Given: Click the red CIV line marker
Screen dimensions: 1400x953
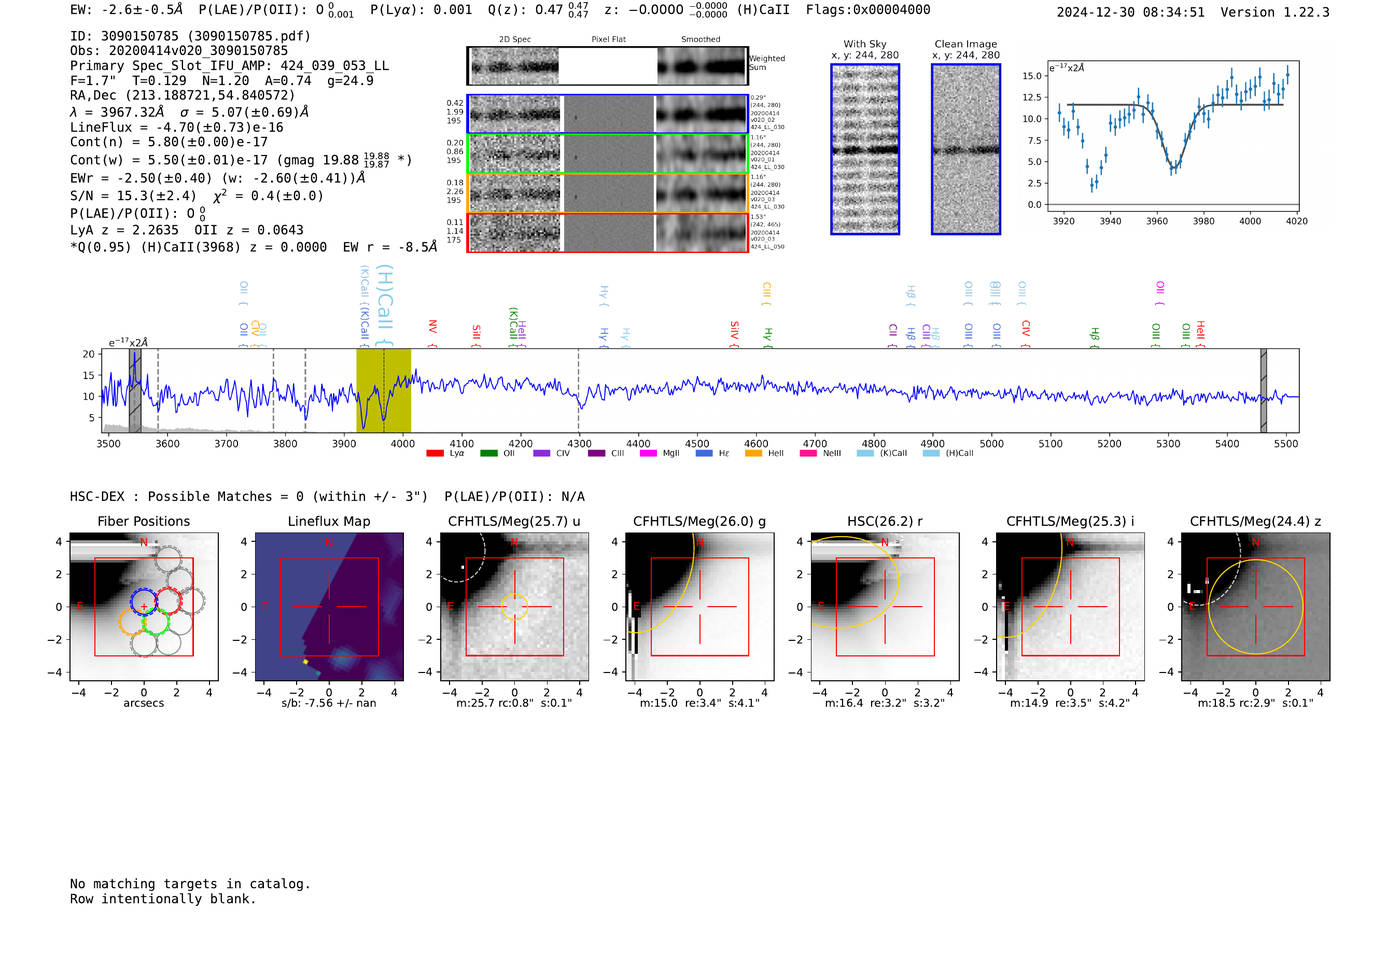Looking at the screenshot, I should pyautogui.click(x=1025, y=333).
